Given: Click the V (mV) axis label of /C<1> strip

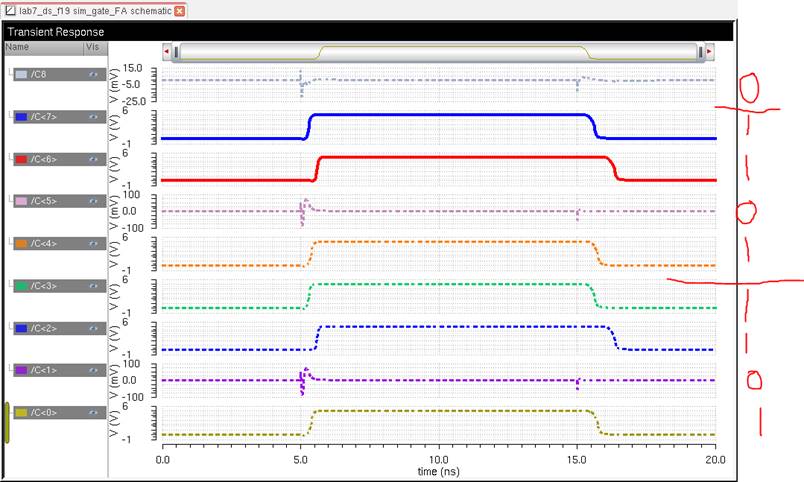Looking at the screenshot, I should [x=114, y=380].
